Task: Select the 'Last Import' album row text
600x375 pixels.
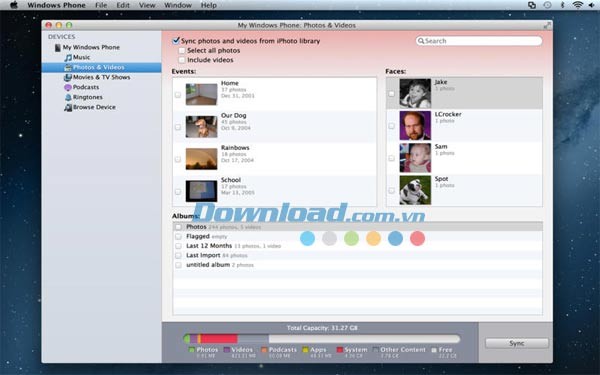Action: 203,255
